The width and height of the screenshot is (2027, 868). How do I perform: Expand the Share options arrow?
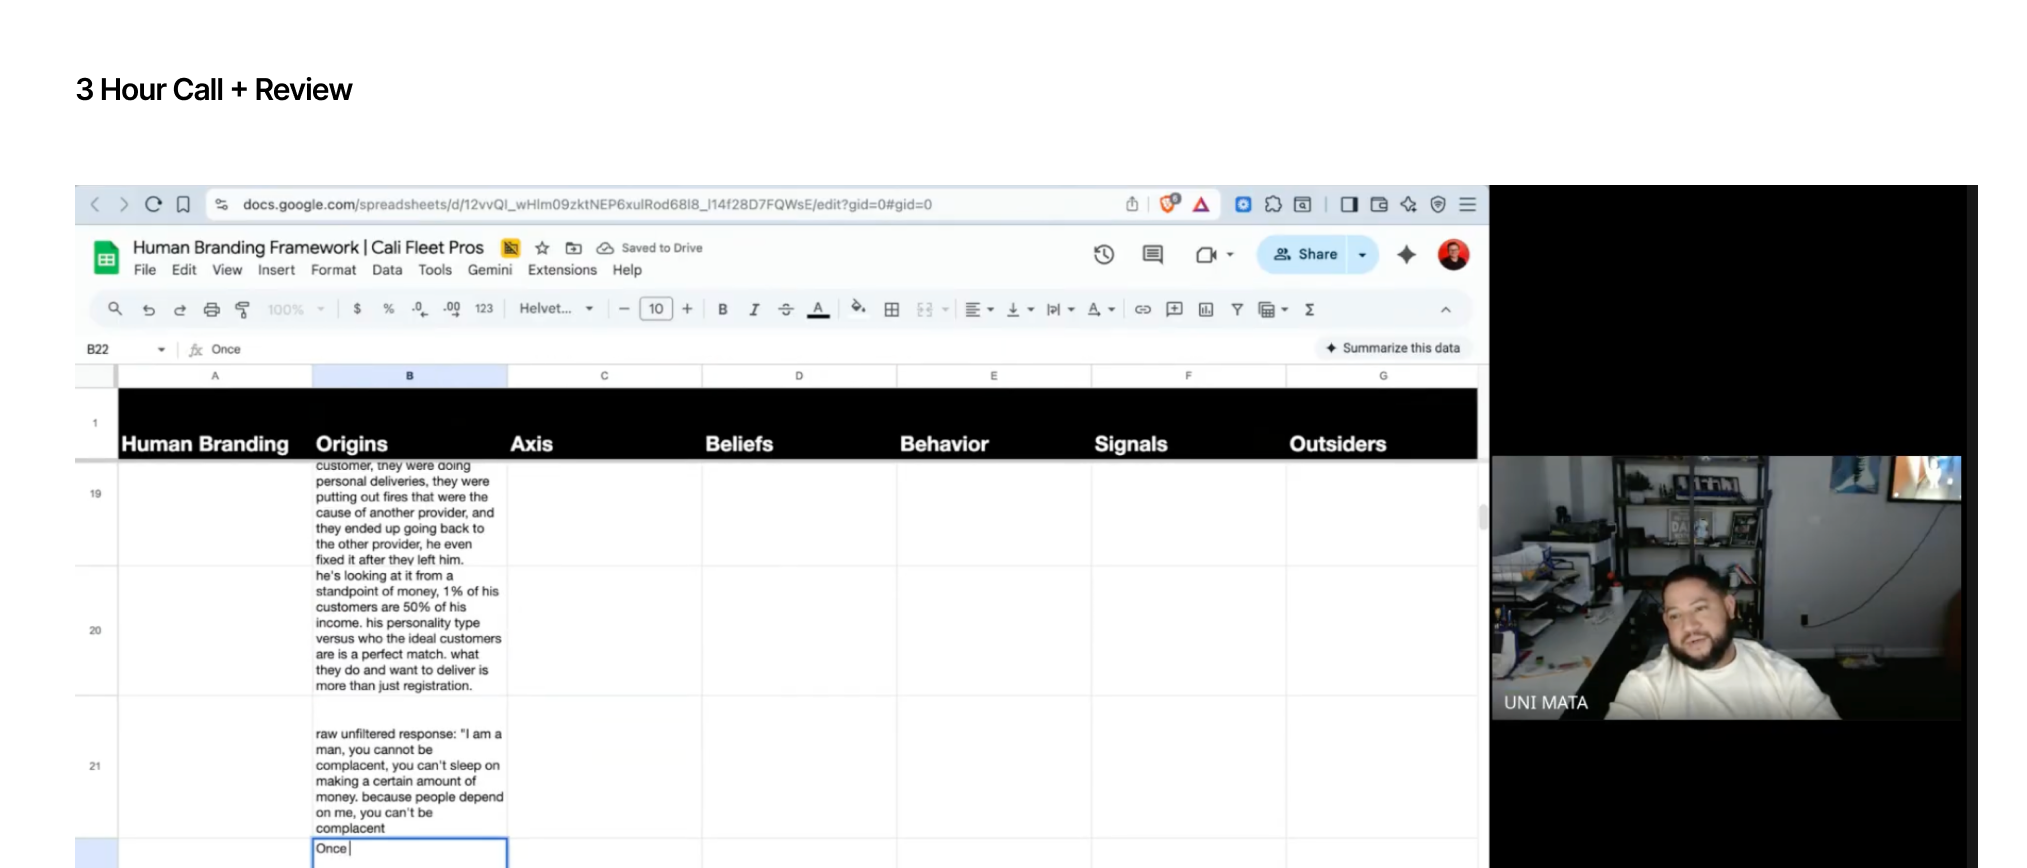click(x=1362, y=255)
